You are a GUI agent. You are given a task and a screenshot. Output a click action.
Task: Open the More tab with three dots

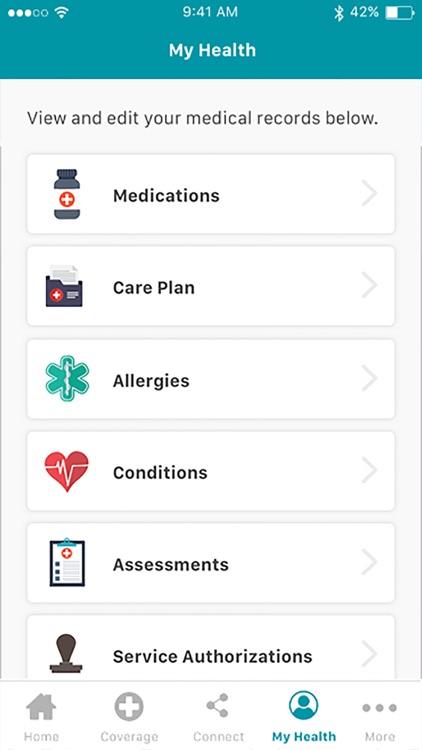pyautogui.click(x=379, y=716)
